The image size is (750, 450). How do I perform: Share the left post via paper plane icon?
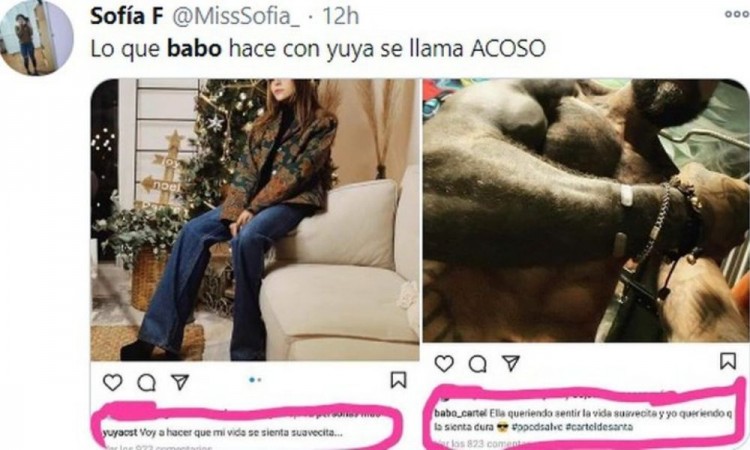tap(180, 382)
